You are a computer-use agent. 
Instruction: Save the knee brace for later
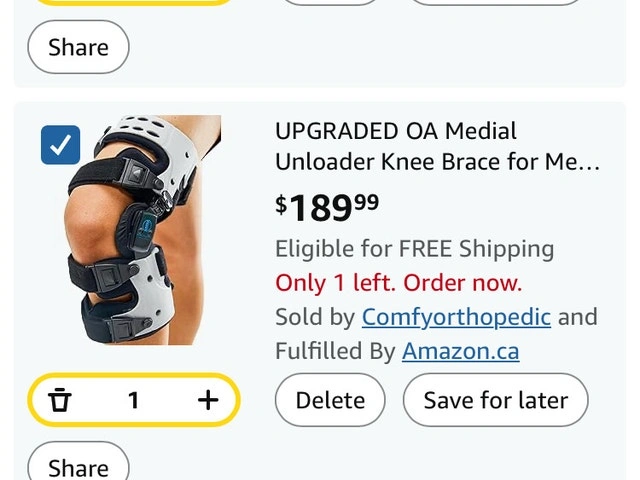point(495,400)
